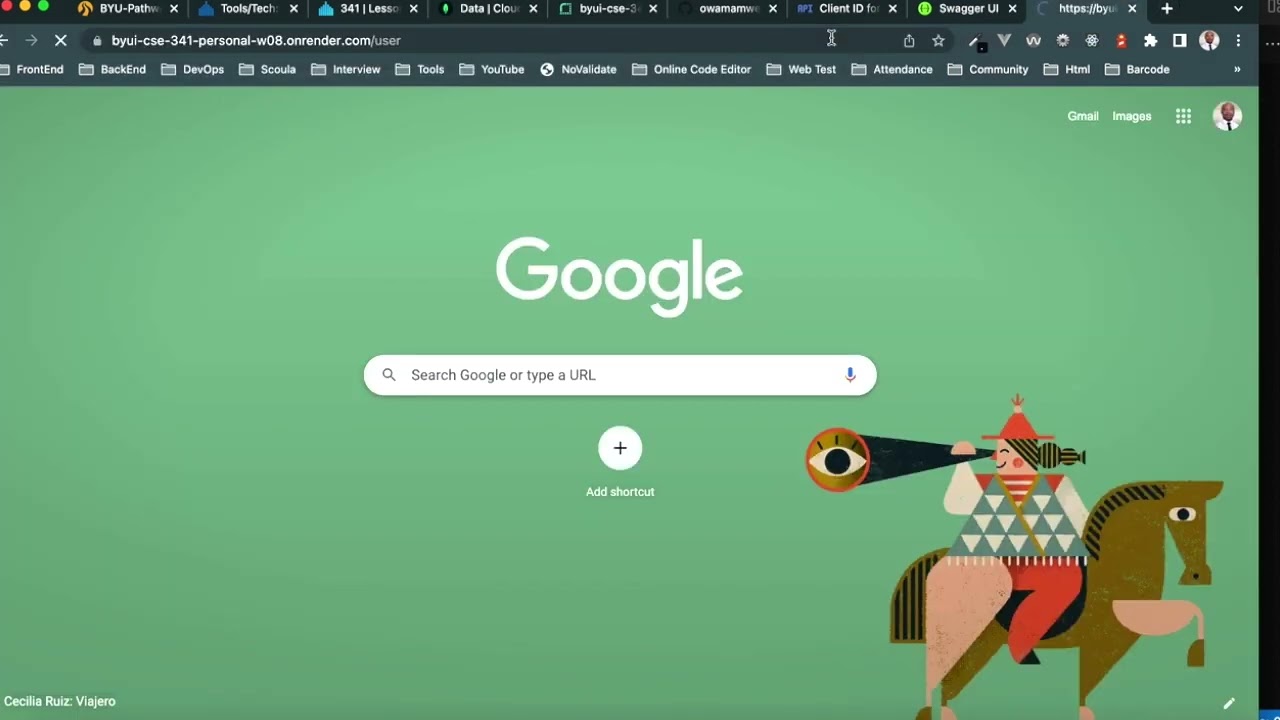Open the Tools bookmarks folder

pos(420,70)
